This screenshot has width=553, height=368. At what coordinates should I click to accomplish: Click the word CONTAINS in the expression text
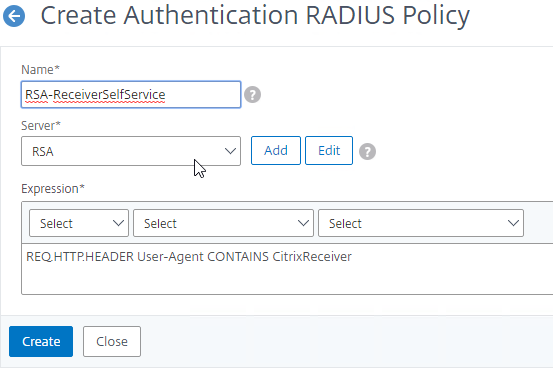pyautogui.click(x=238, y=257)
